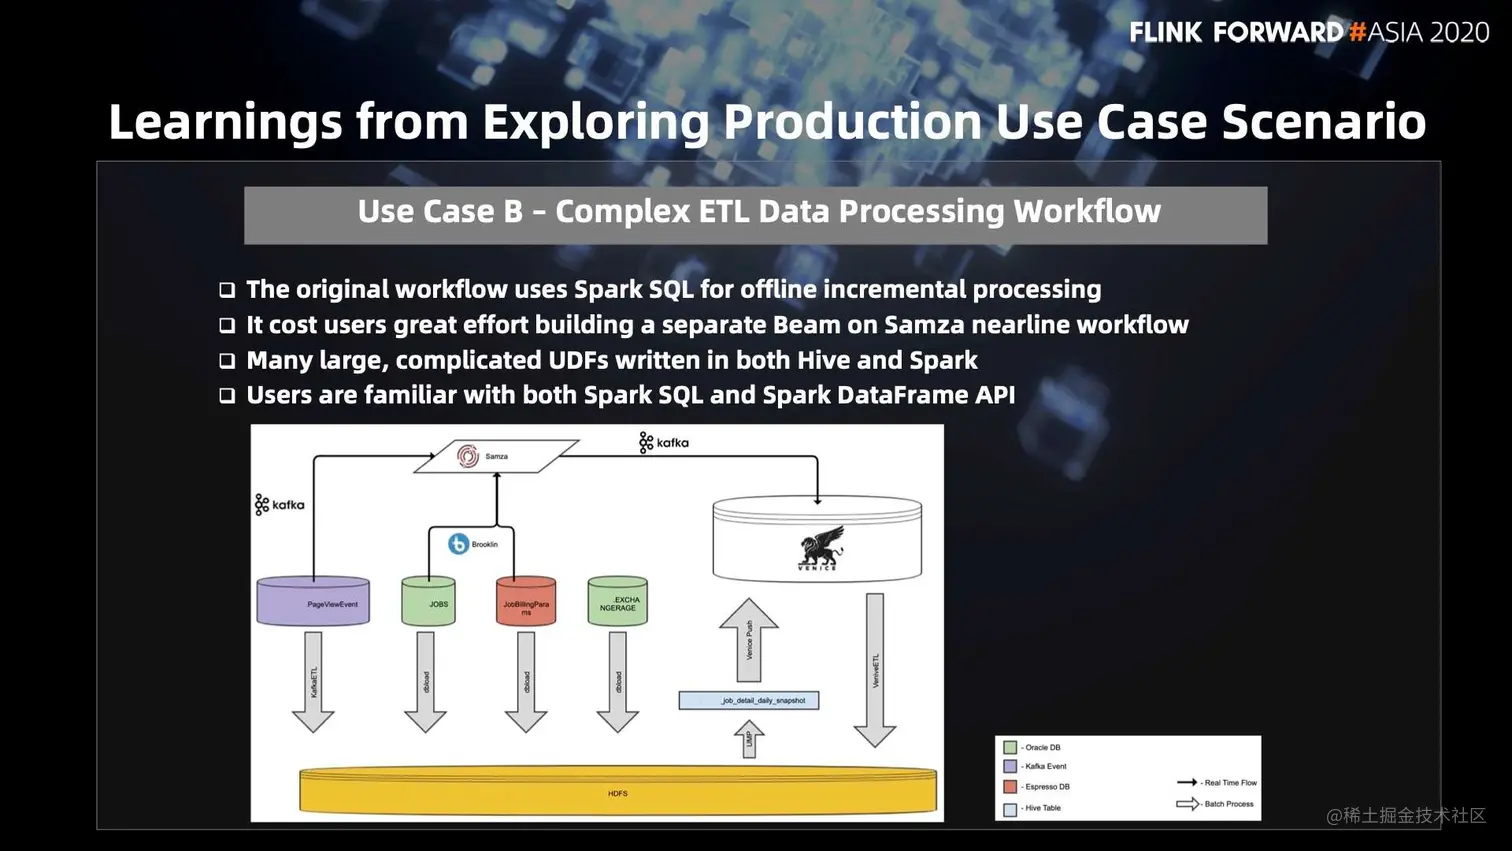Image resolution: width=1512 pixels, height=851 pixels.
Task: Select the green JOBS database cylinder
Action: point(428,601)
